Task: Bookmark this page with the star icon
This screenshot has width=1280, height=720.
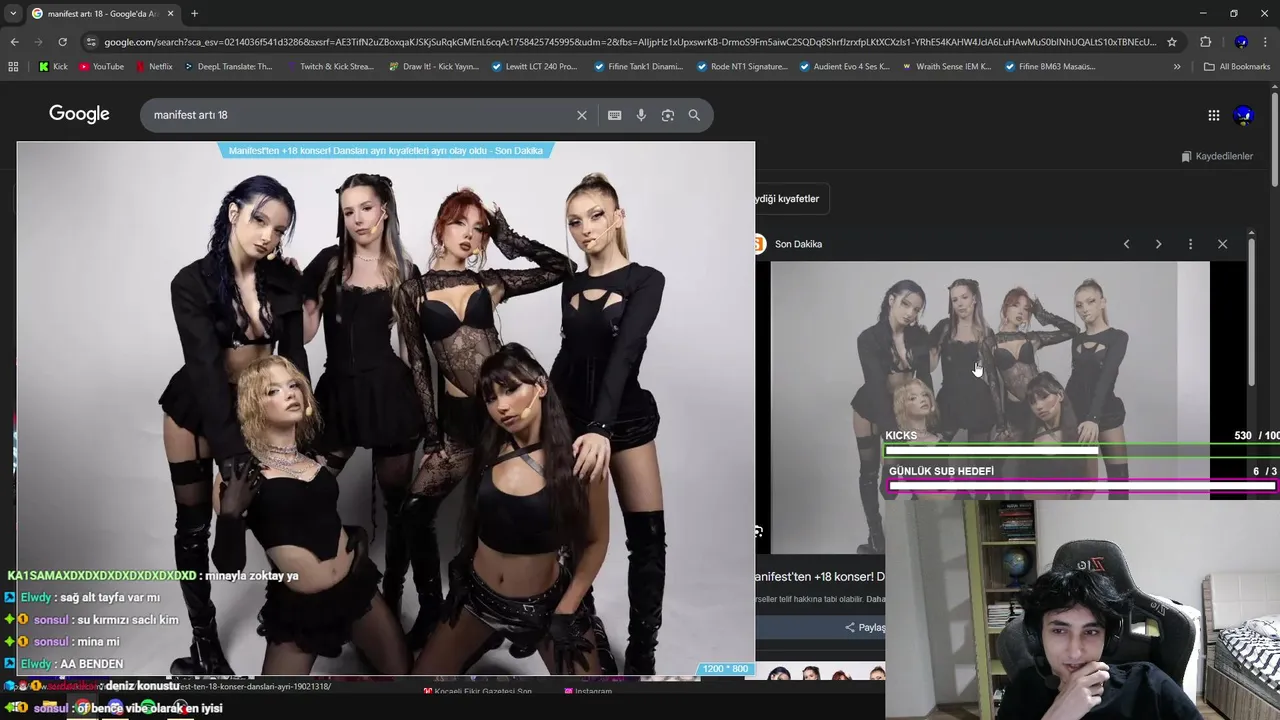Action: (x=1172, y=42)
